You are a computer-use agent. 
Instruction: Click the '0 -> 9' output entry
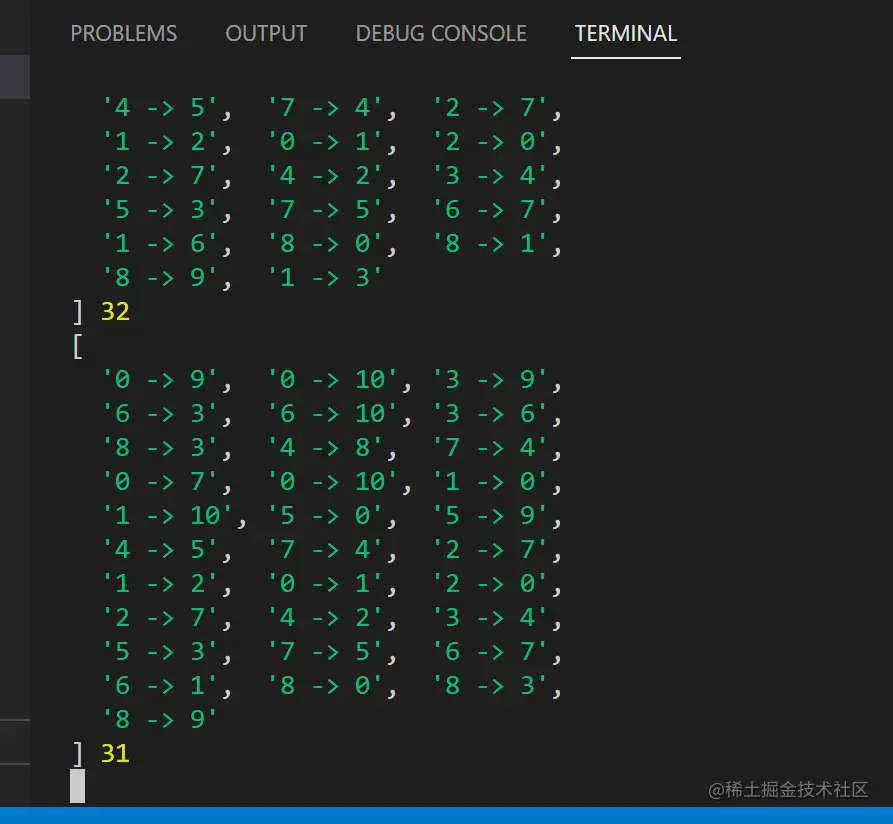point(160,379)
